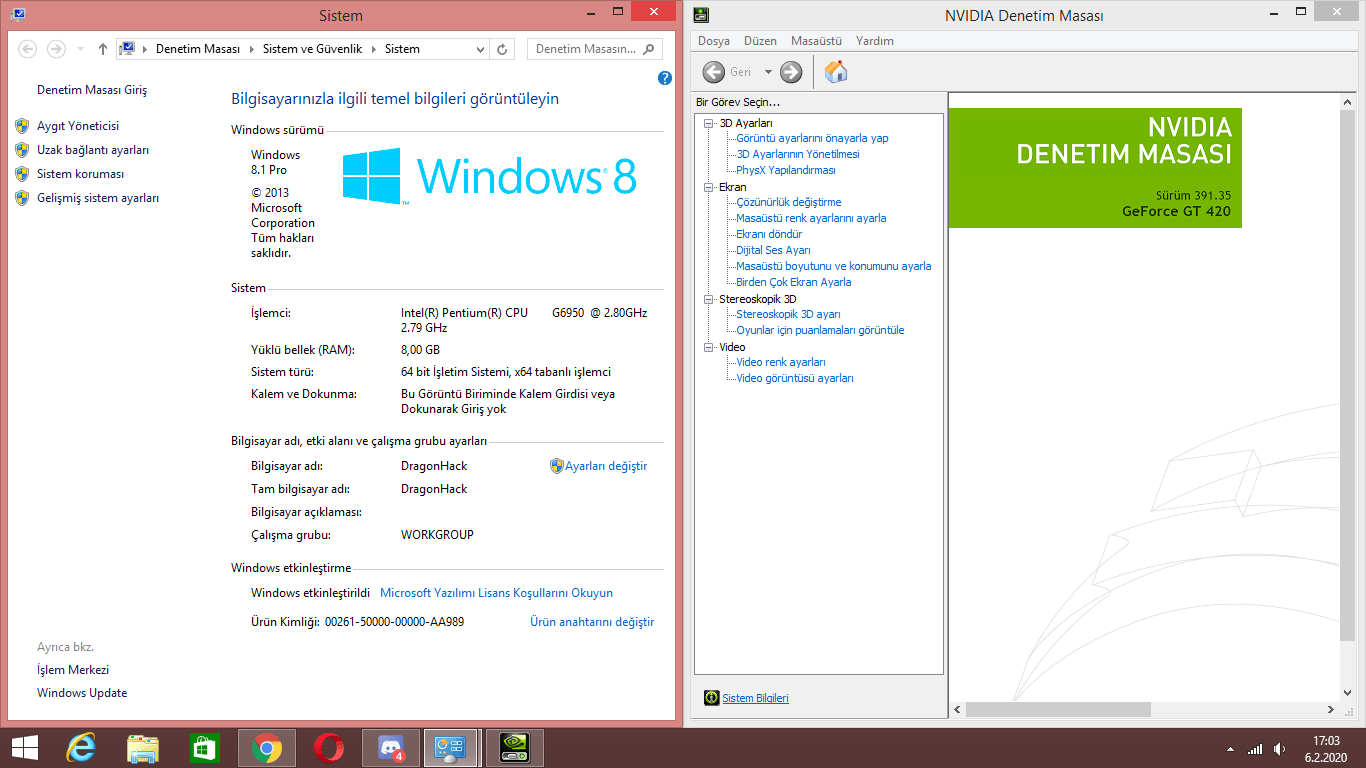Open the recent locations dropdown arrow
The image size is (1366, 768).
click(80, 49)
